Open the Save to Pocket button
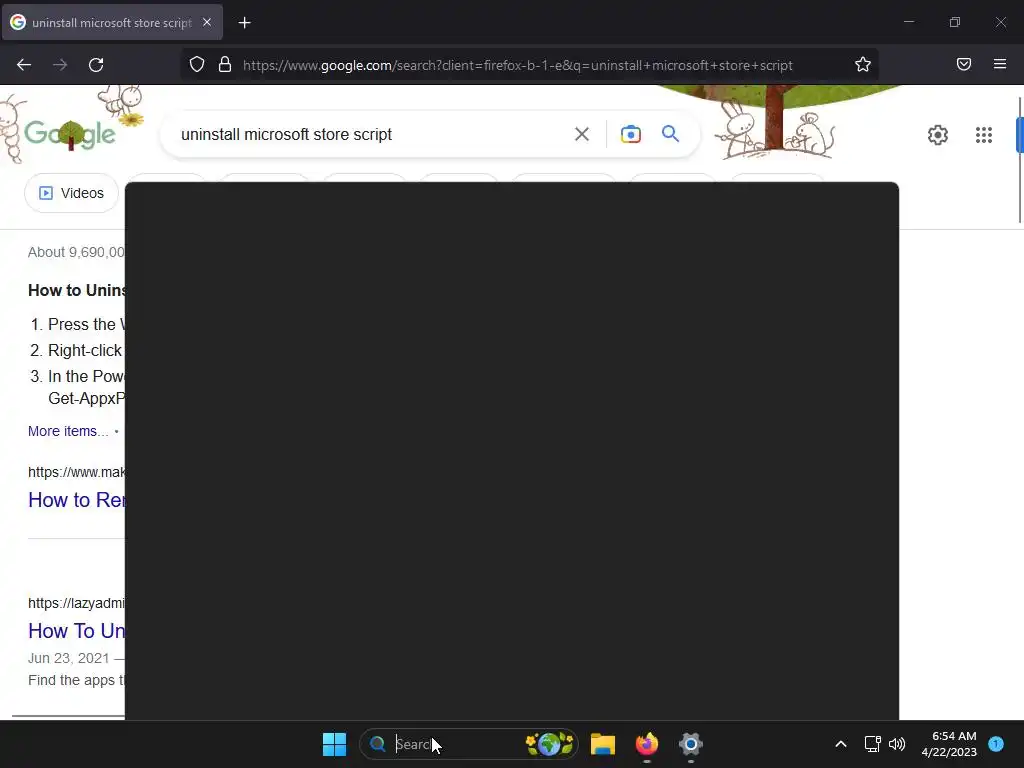1024x768 pixels. (x=963, y=64)
